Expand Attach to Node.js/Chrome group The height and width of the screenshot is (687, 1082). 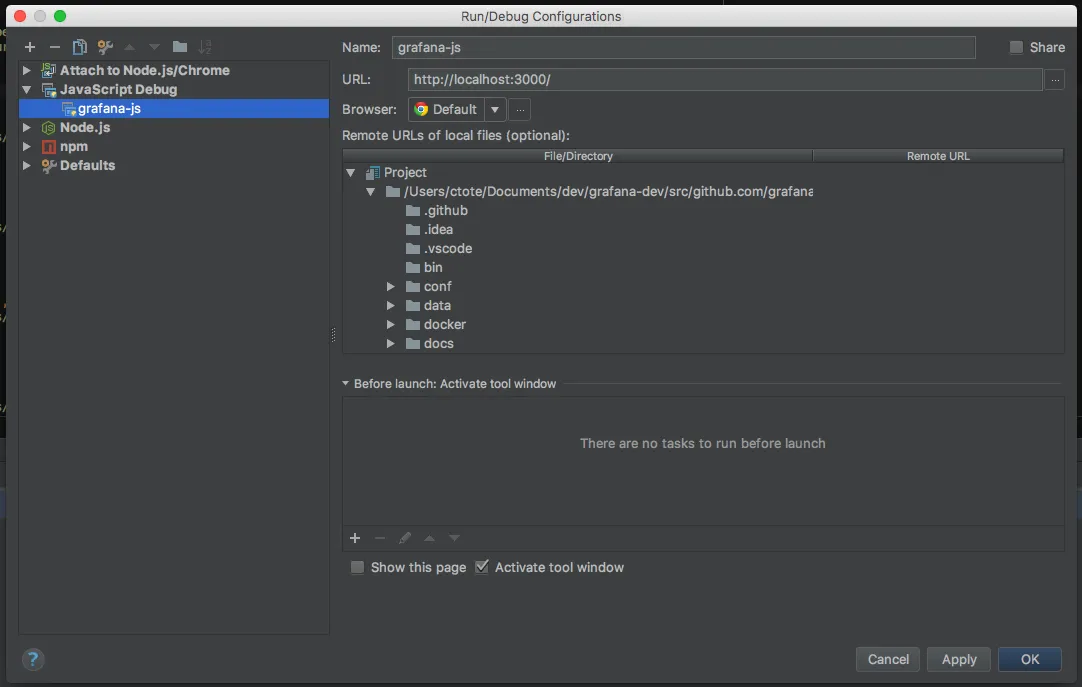pos(26,70)
